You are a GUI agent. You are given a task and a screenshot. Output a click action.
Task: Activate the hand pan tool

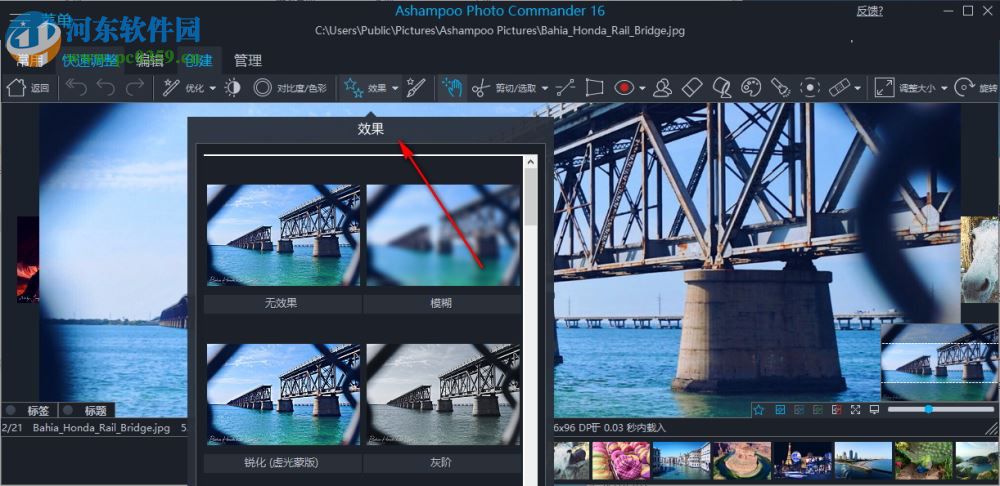452,88
